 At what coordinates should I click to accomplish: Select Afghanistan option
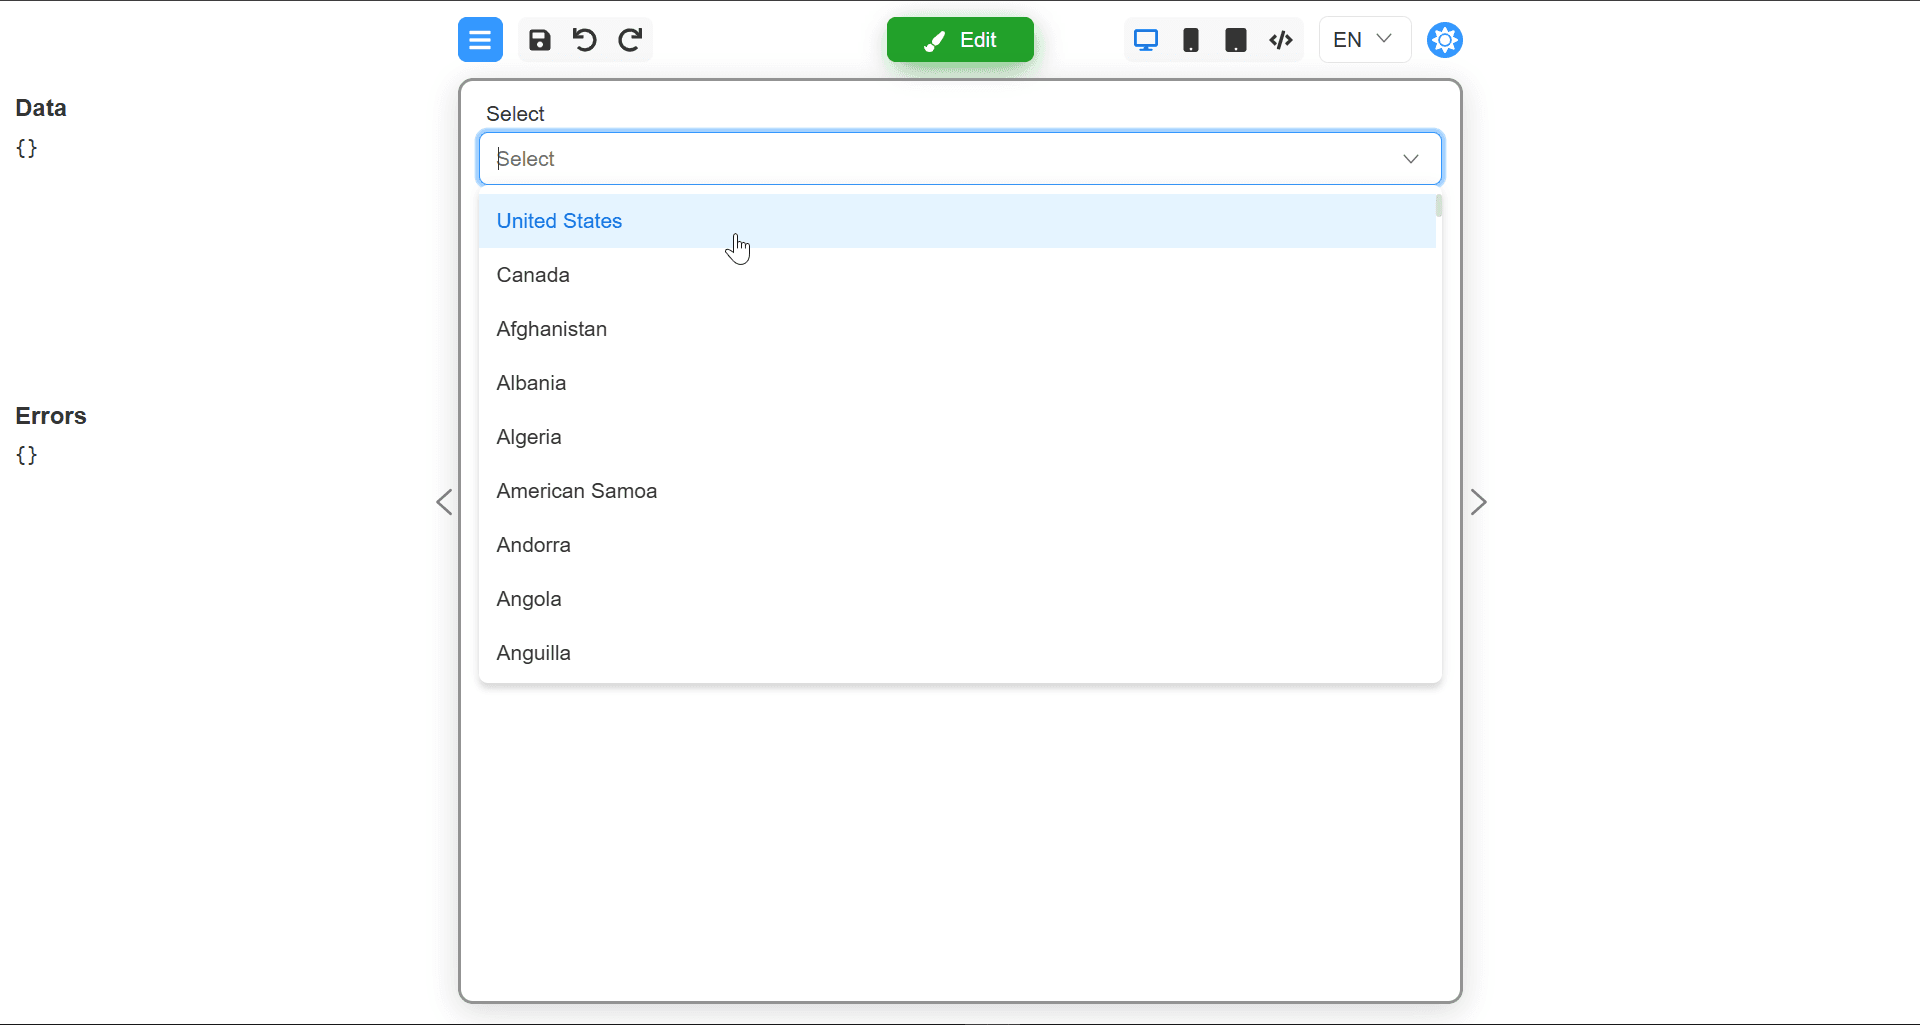pyautogui.click(x=552, y=329)
